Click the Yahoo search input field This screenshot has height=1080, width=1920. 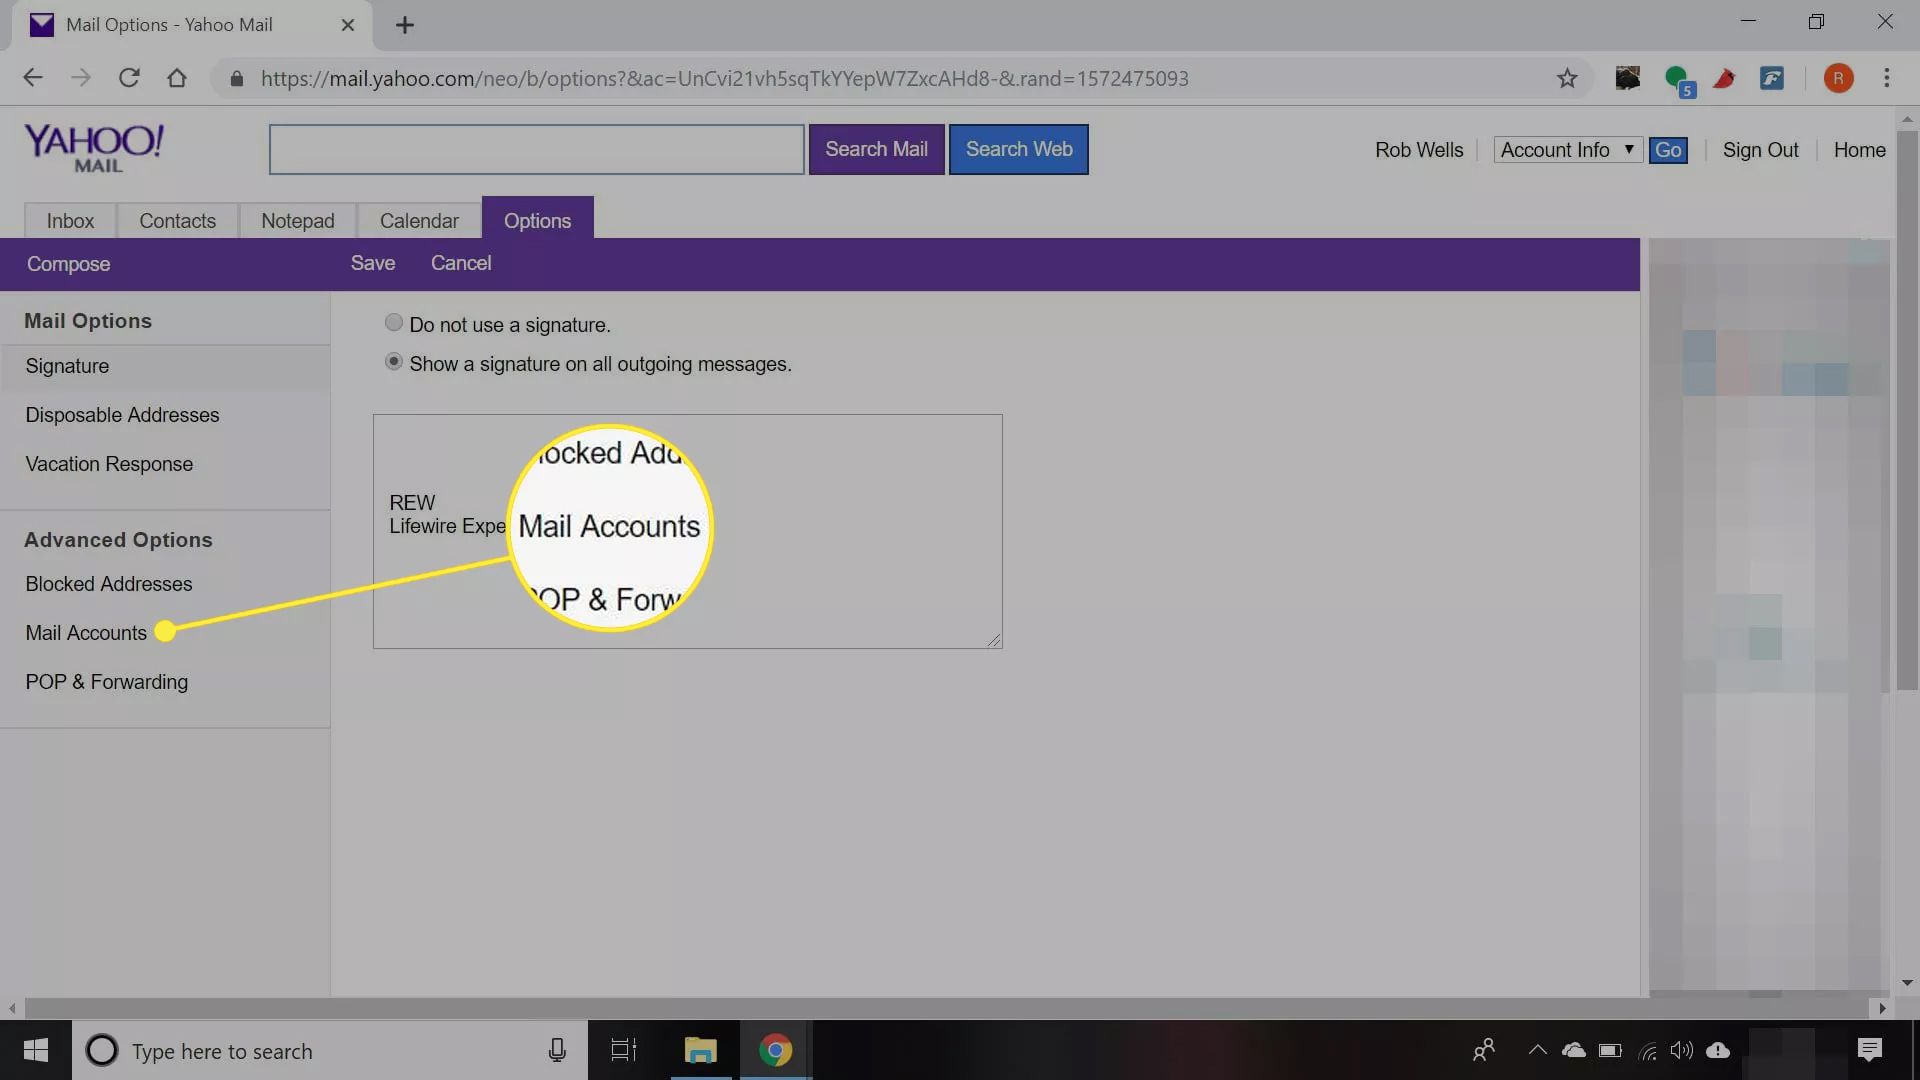pos(537,149)
